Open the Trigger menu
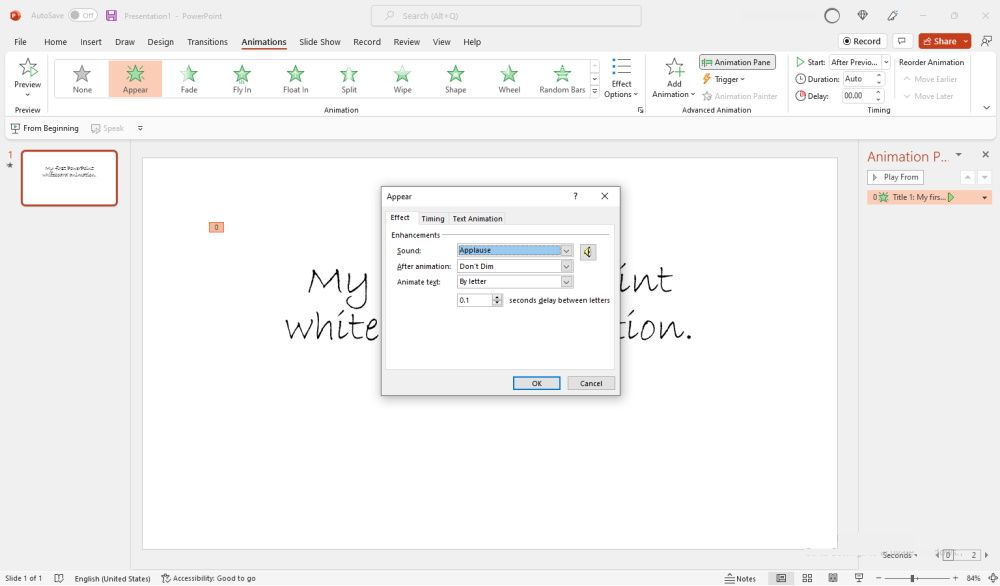This screenshot has width=1000, height=586. click(x=723, y=79)
